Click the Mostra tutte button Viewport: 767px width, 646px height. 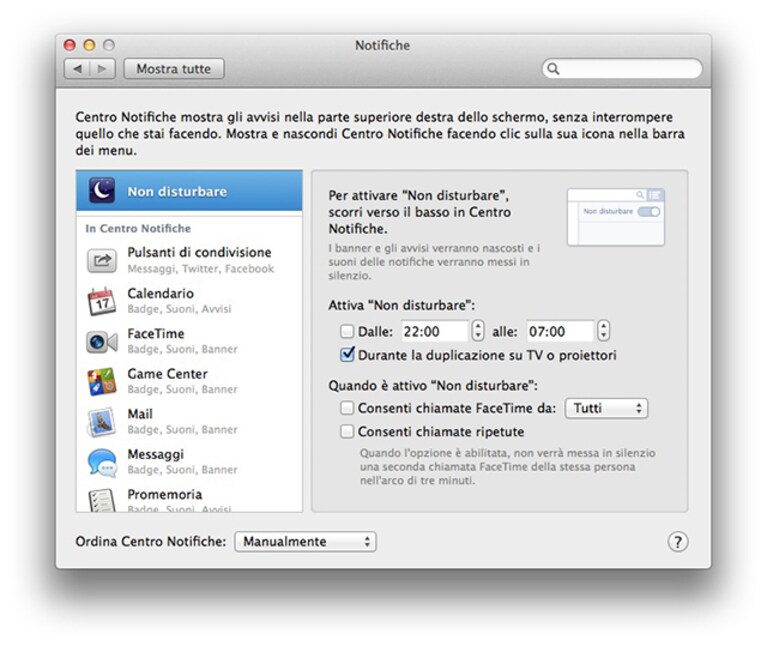tap(174, 69)
